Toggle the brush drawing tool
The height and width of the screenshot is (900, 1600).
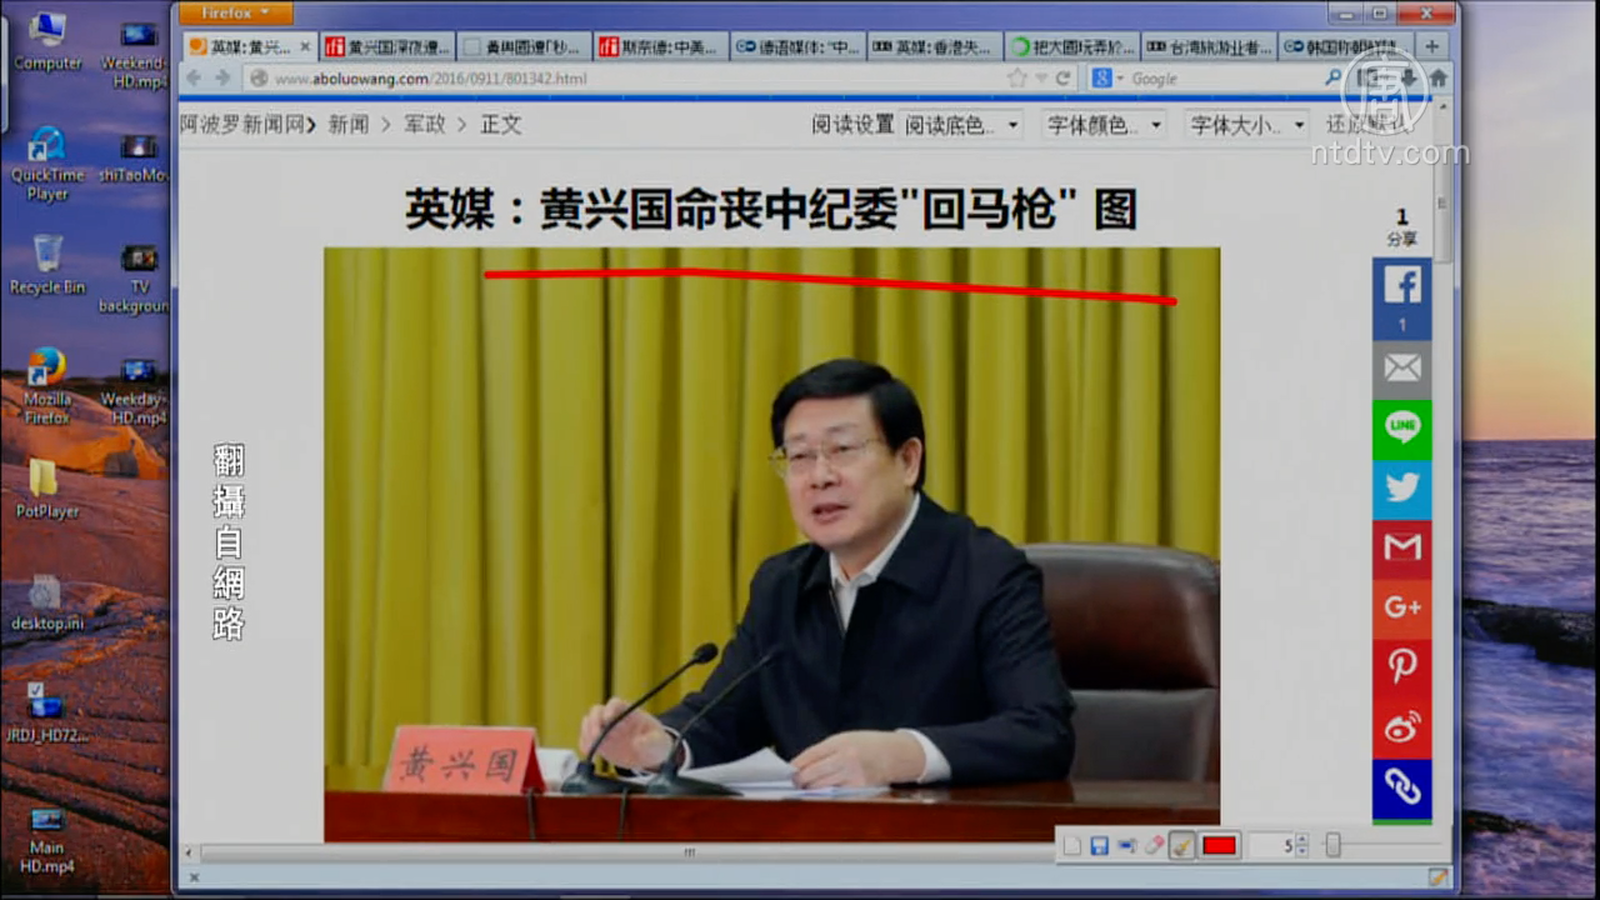pyautogui.click(x=1182, y=846)
